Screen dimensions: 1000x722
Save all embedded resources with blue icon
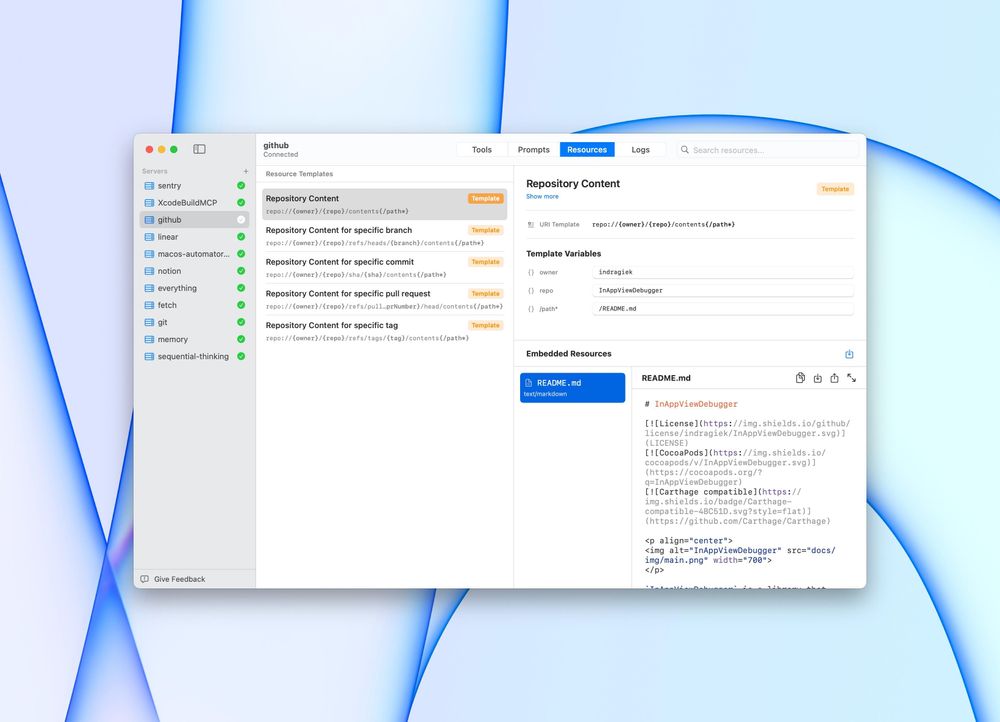[x=849, y=354]
